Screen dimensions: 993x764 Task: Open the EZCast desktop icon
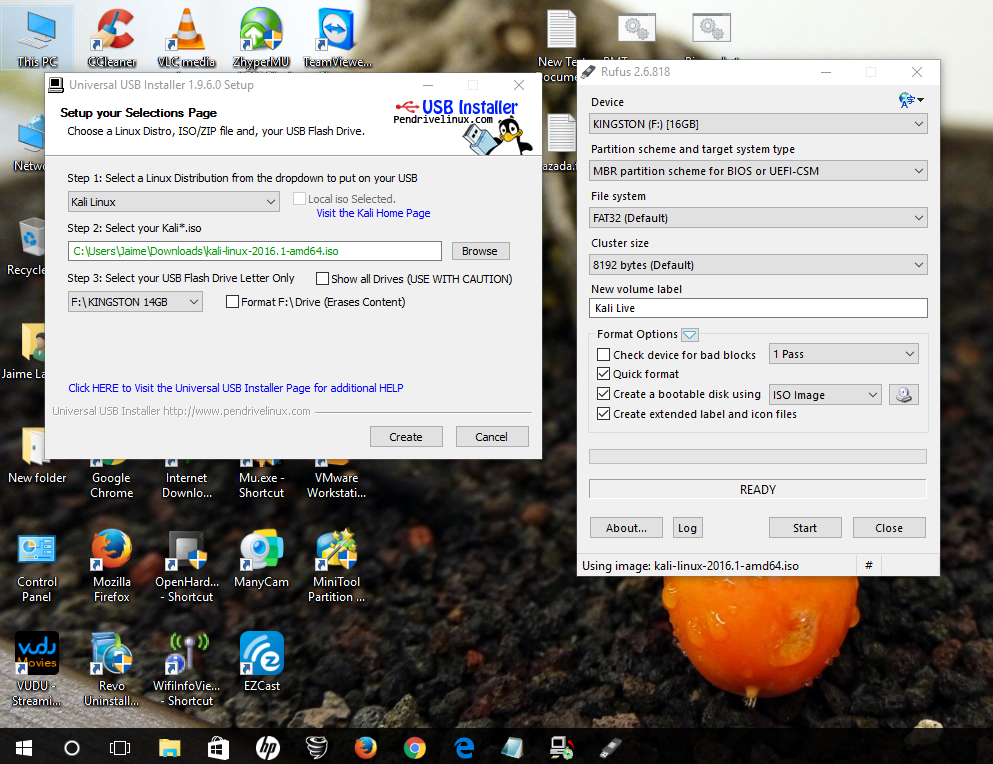[x=261, y=662]
